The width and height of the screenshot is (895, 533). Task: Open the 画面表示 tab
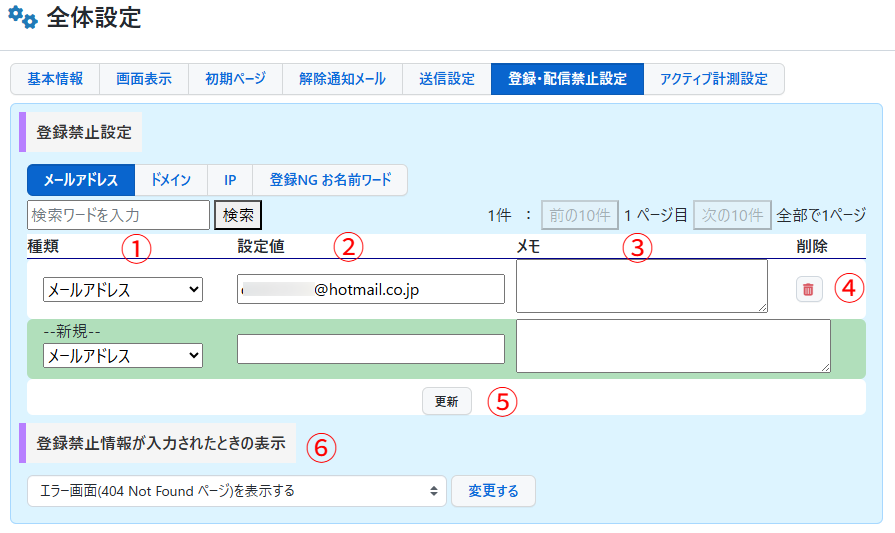point(144,79)
